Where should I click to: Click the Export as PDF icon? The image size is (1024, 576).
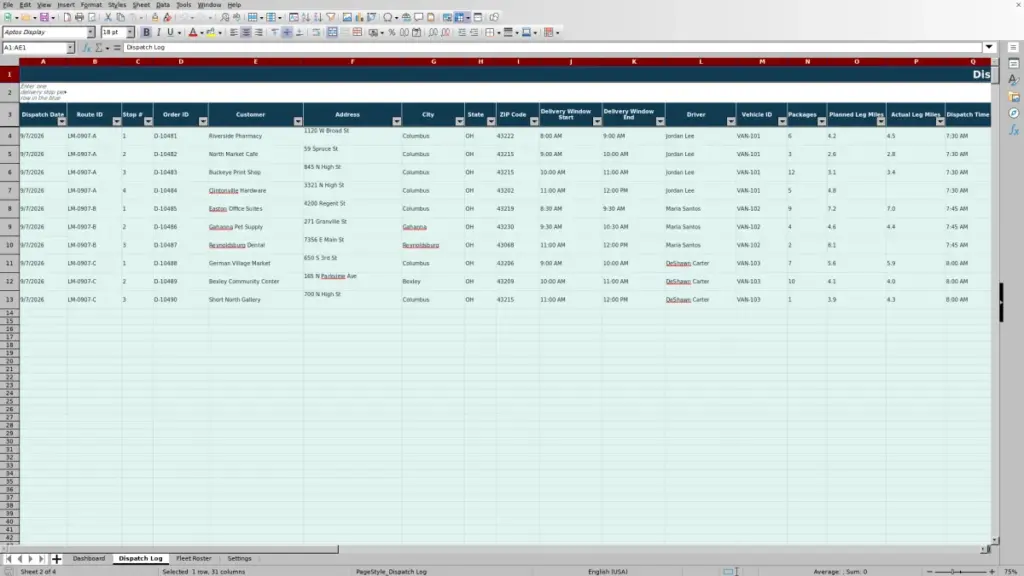pyautogui.click(x=67, y=17)
